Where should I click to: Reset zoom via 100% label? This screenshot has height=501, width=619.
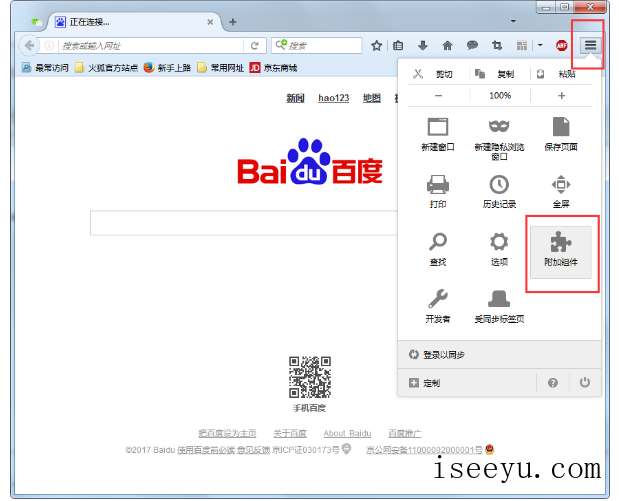[500, 96]
